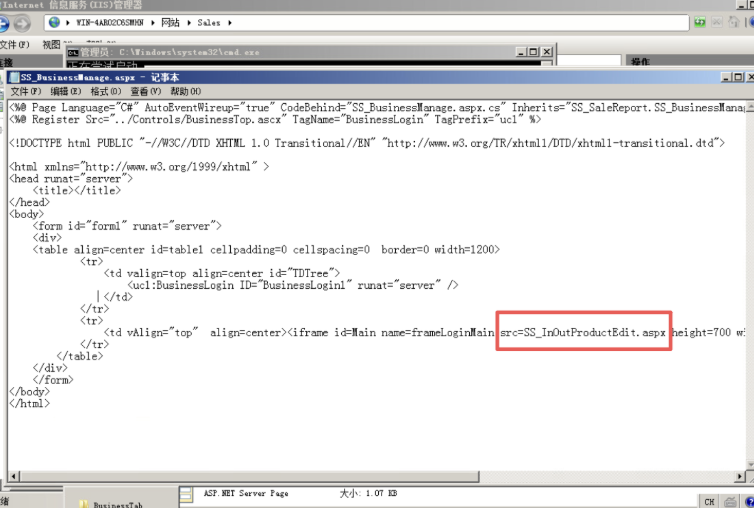Open Notepad 帮助(H) menu
The width and height of the screenshot is (754, 508).
click(186, 91)
